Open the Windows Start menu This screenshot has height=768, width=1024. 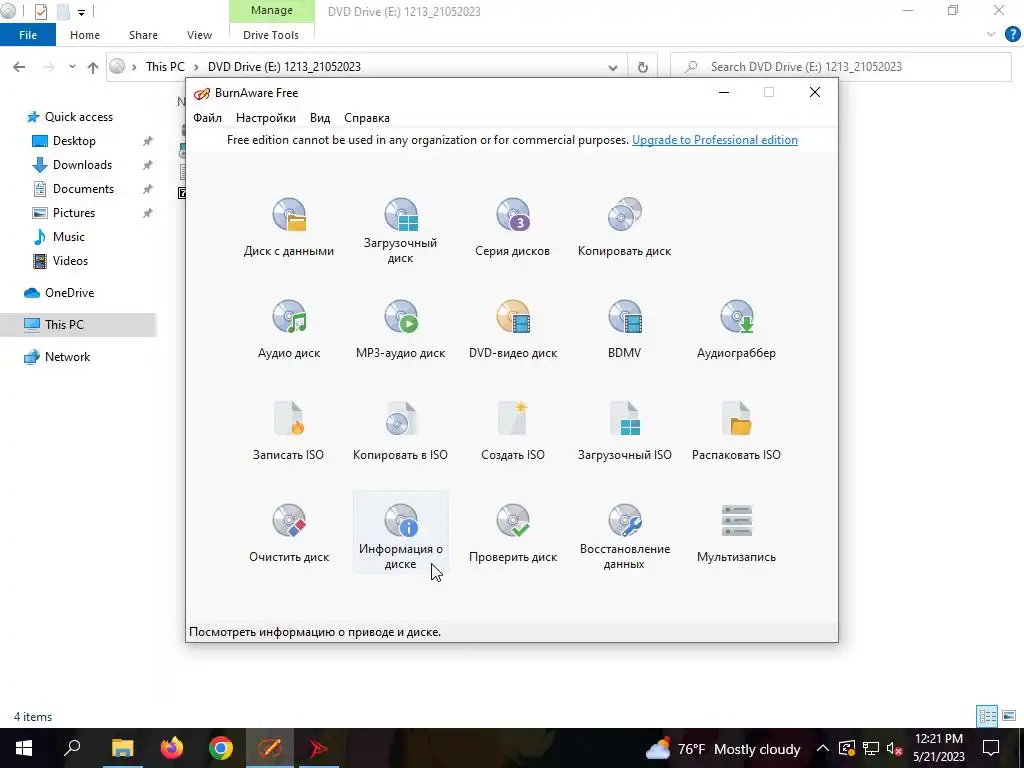tap(24, 748)
